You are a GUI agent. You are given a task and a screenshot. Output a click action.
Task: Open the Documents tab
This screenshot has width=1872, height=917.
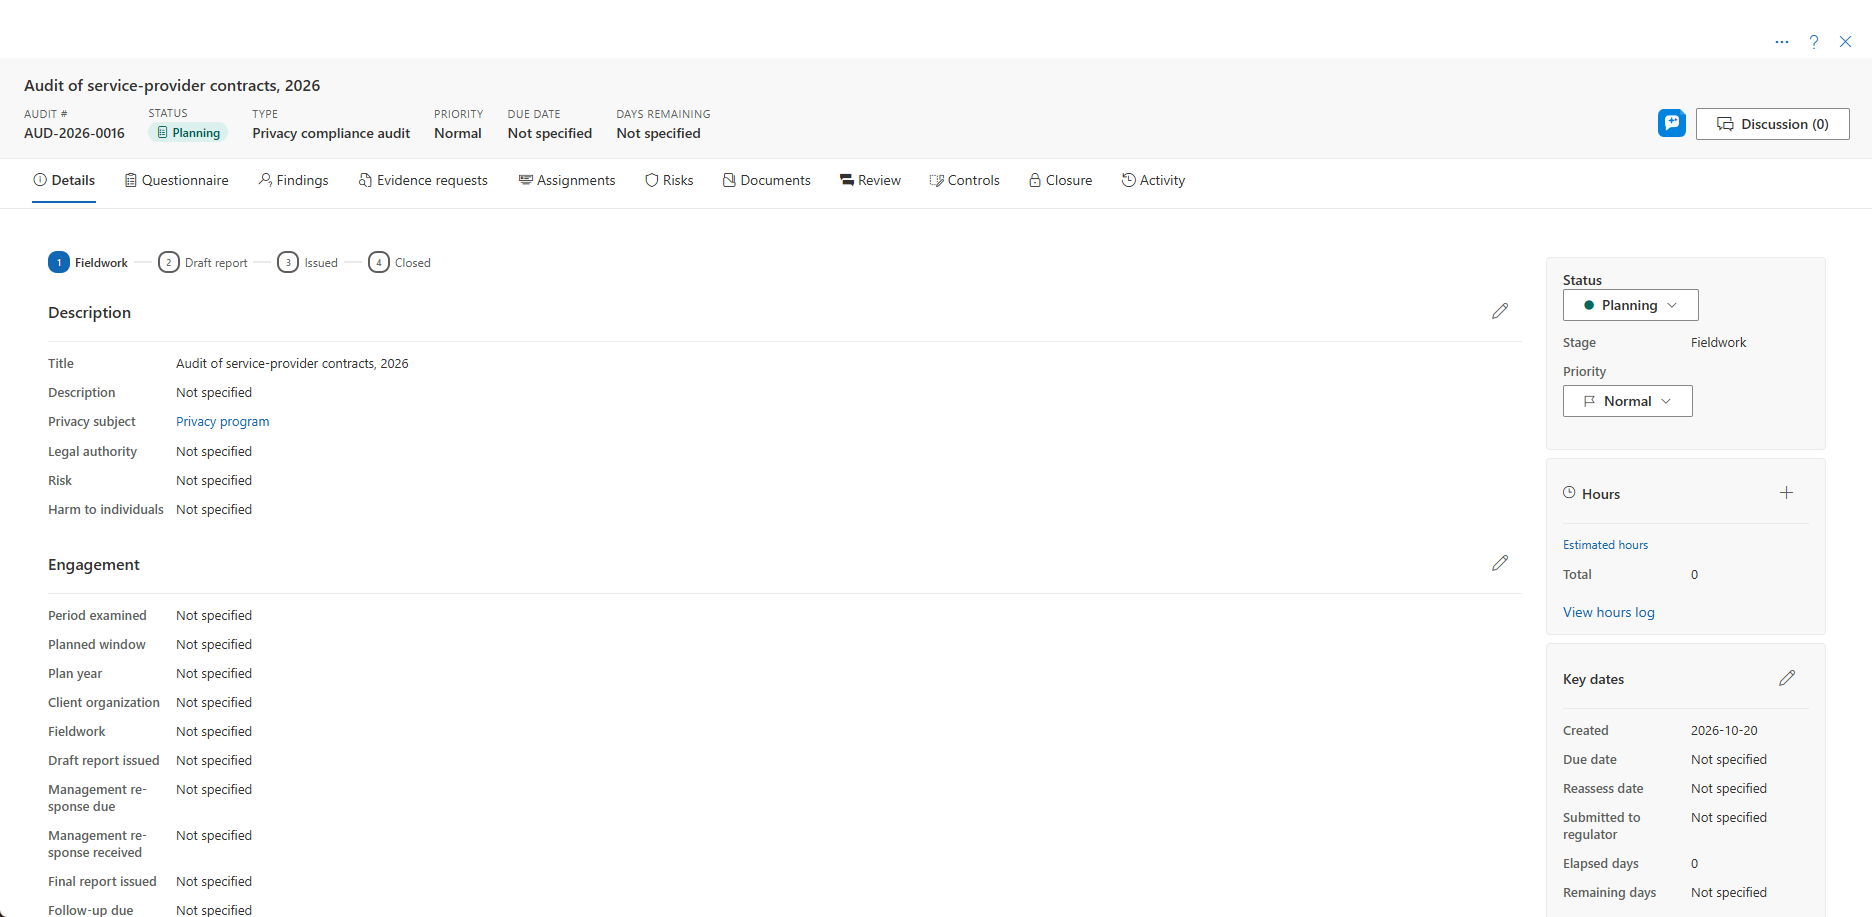(767, 181)
